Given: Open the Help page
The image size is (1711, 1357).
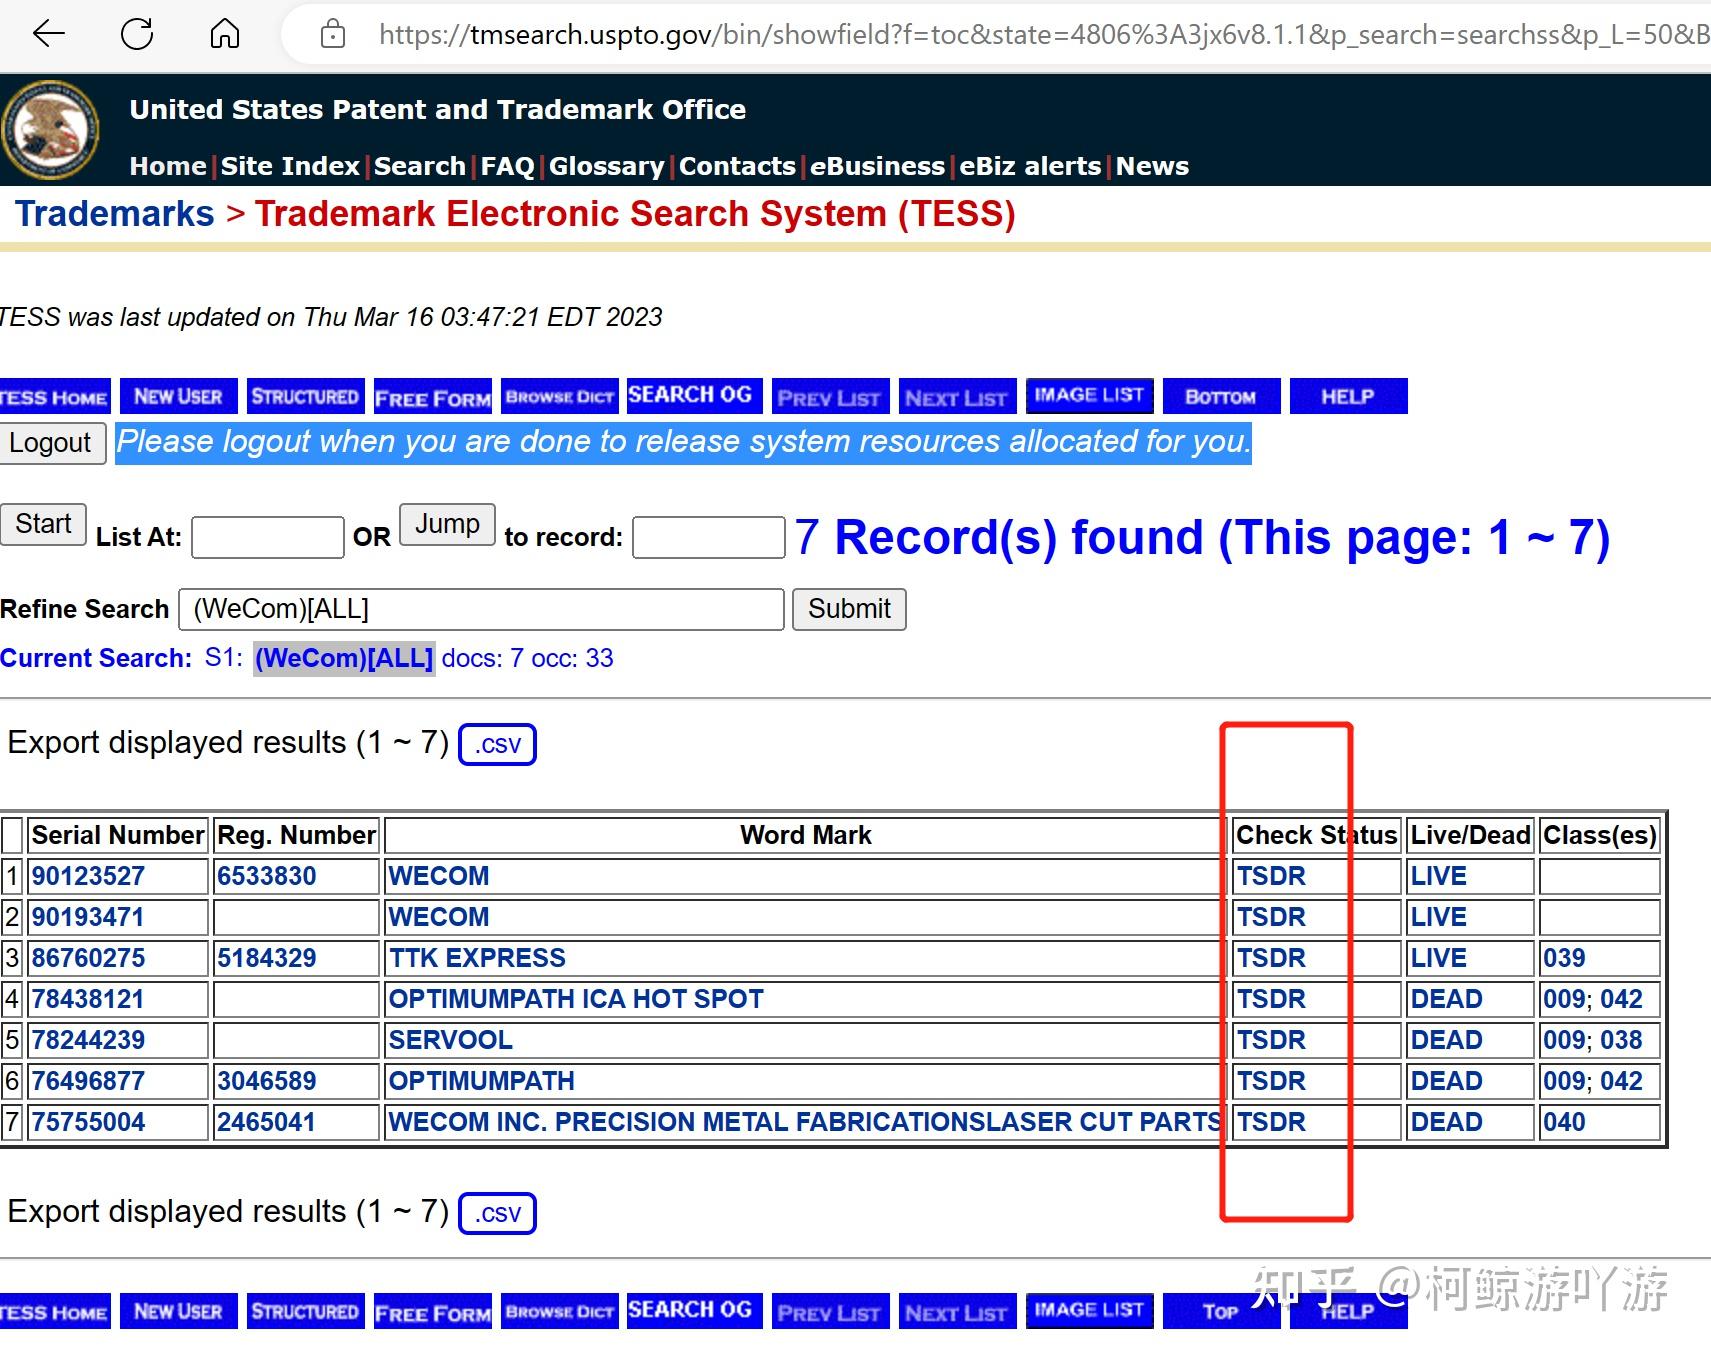Looking at the screenshot, I should [x=1347, y=396].
